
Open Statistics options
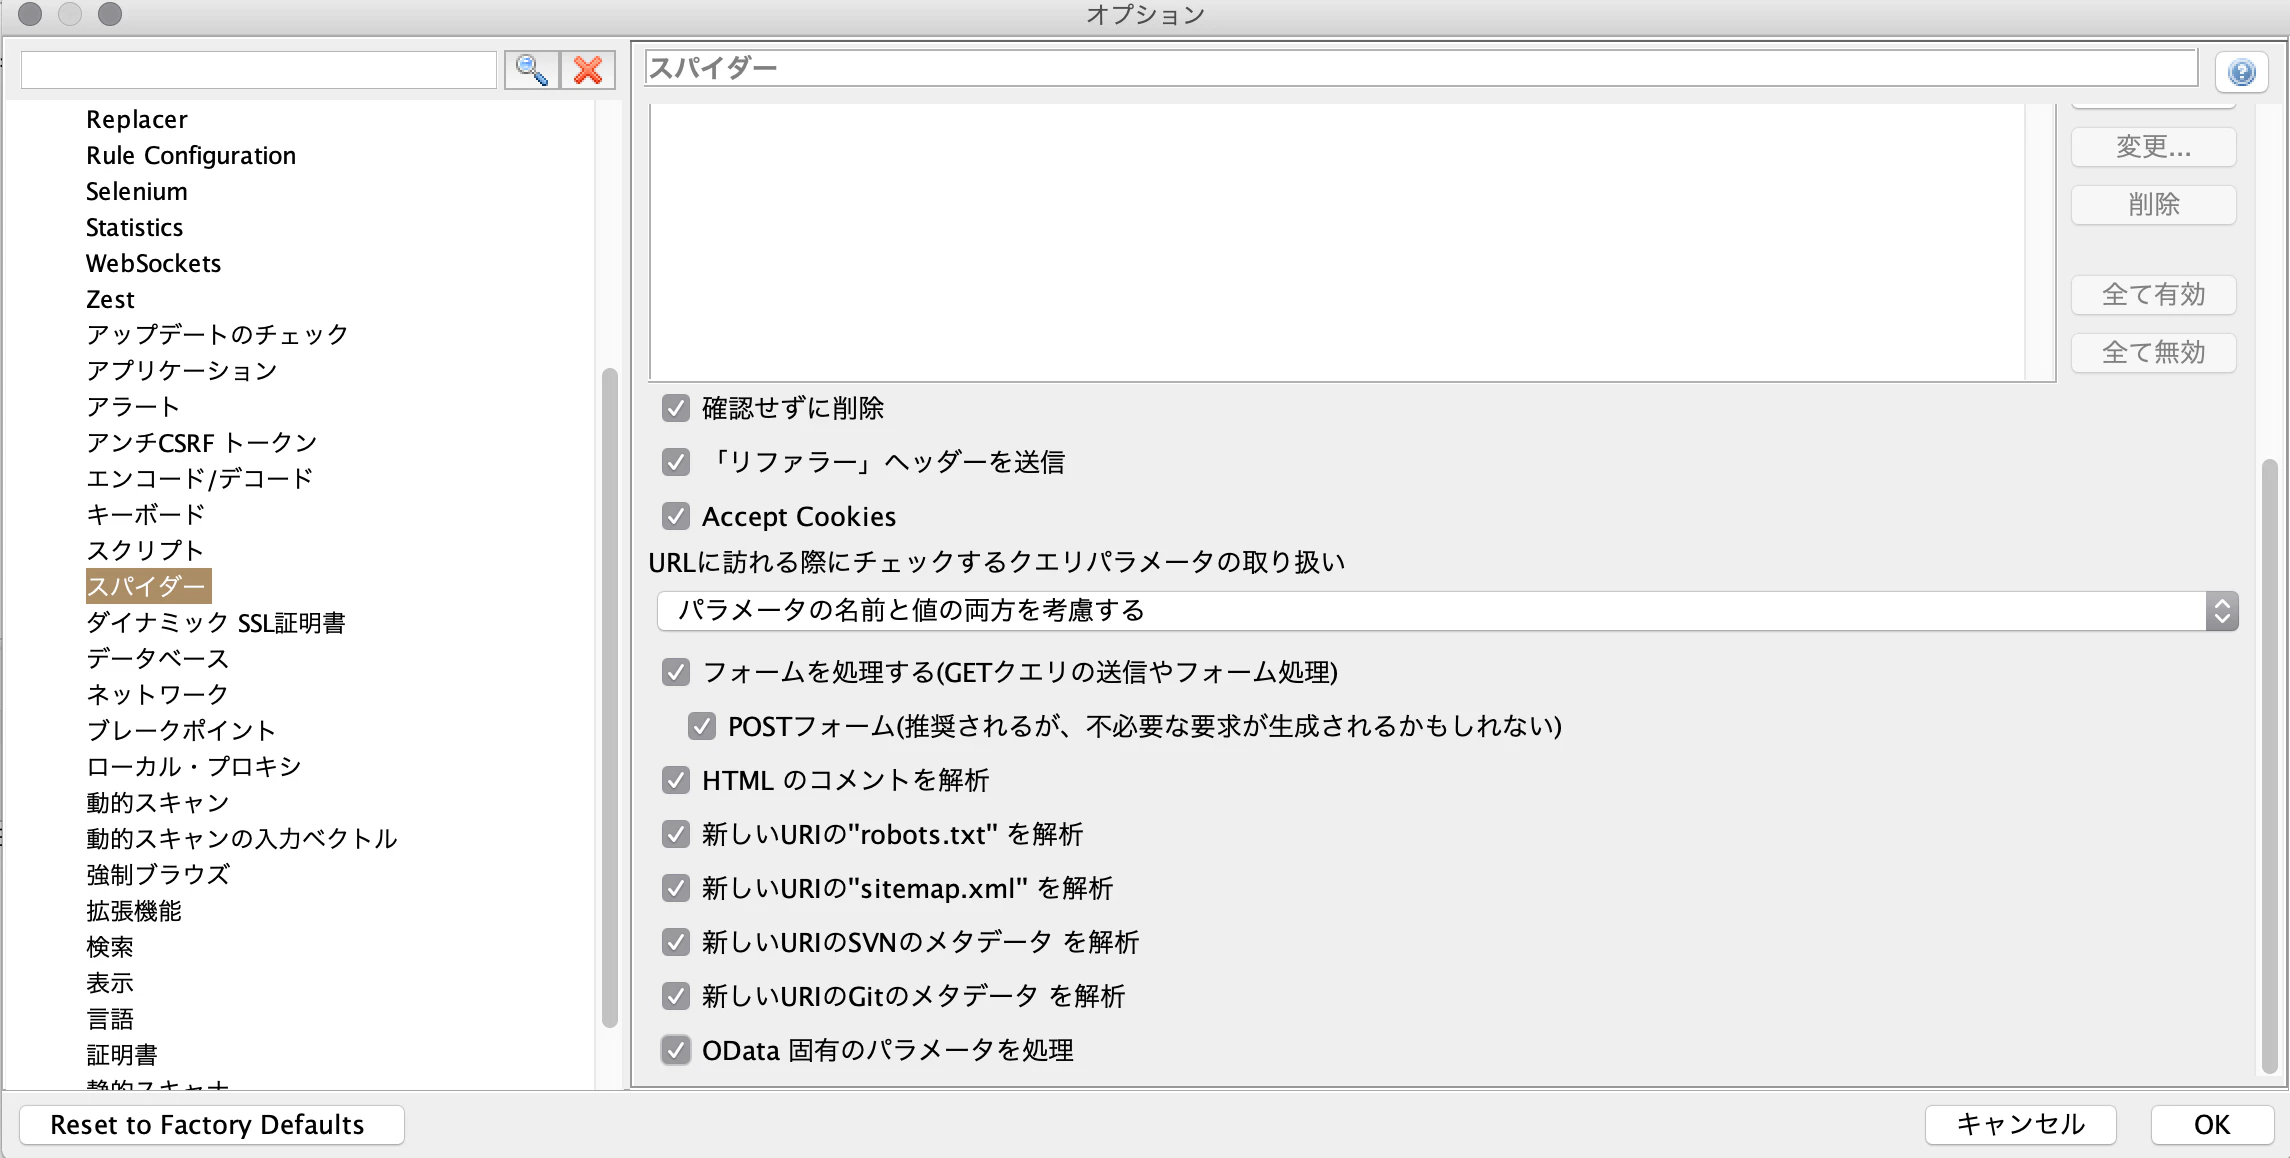coord(135,227)
